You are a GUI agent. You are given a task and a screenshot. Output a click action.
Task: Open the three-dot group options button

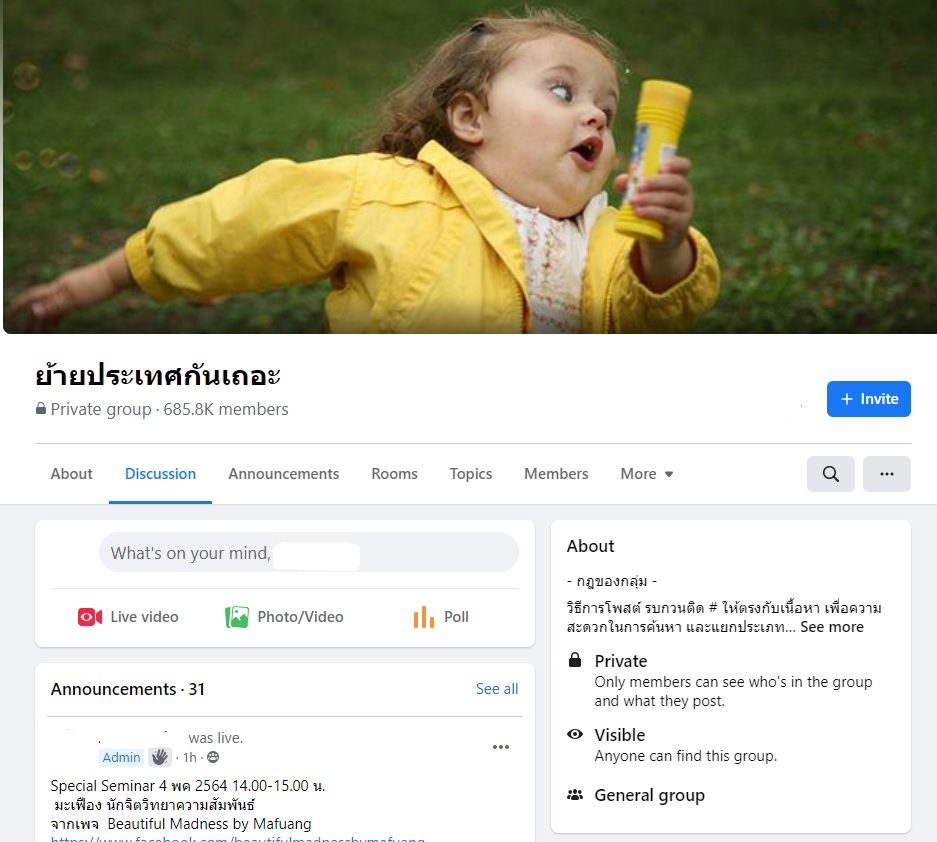[x=886, y=474]
